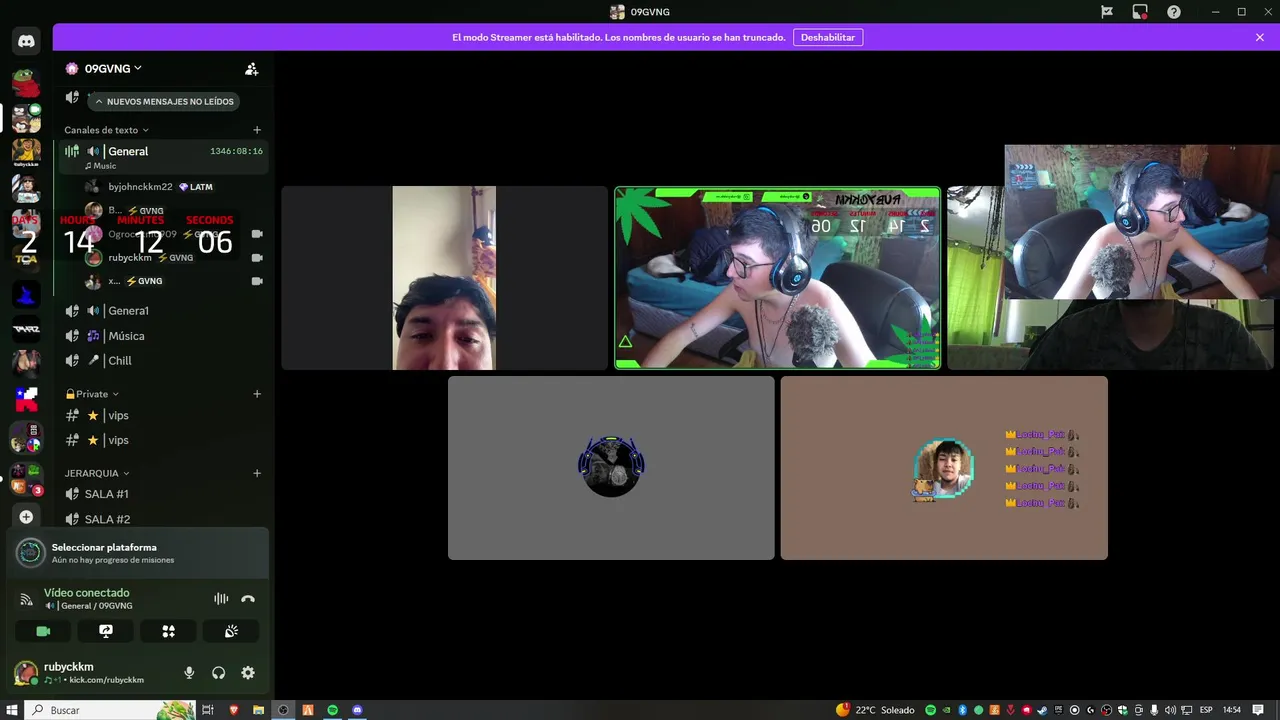
Task: Open the soundboard
Action: tap(231, 631)
